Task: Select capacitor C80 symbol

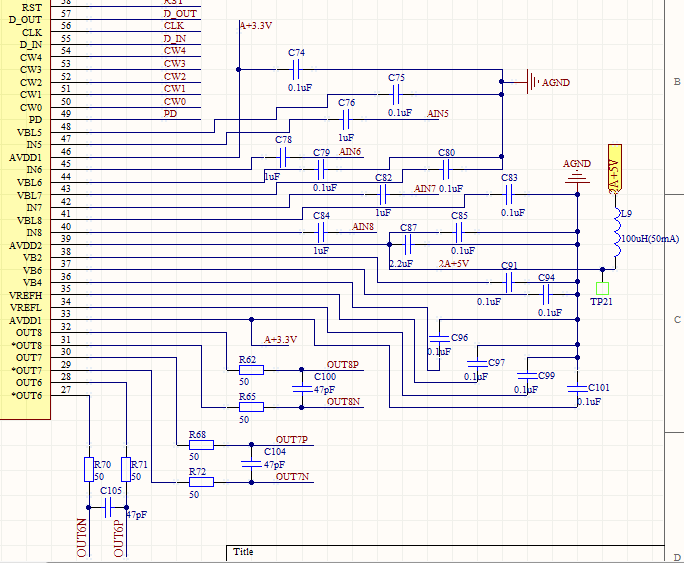Action: point(446,170)
